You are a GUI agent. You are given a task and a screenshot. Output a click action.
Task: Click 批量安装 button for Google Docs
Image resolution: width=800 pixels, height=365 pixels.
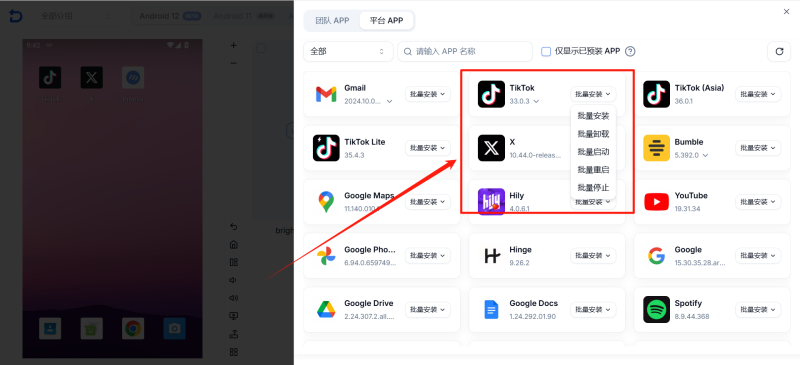click(593, 309)
